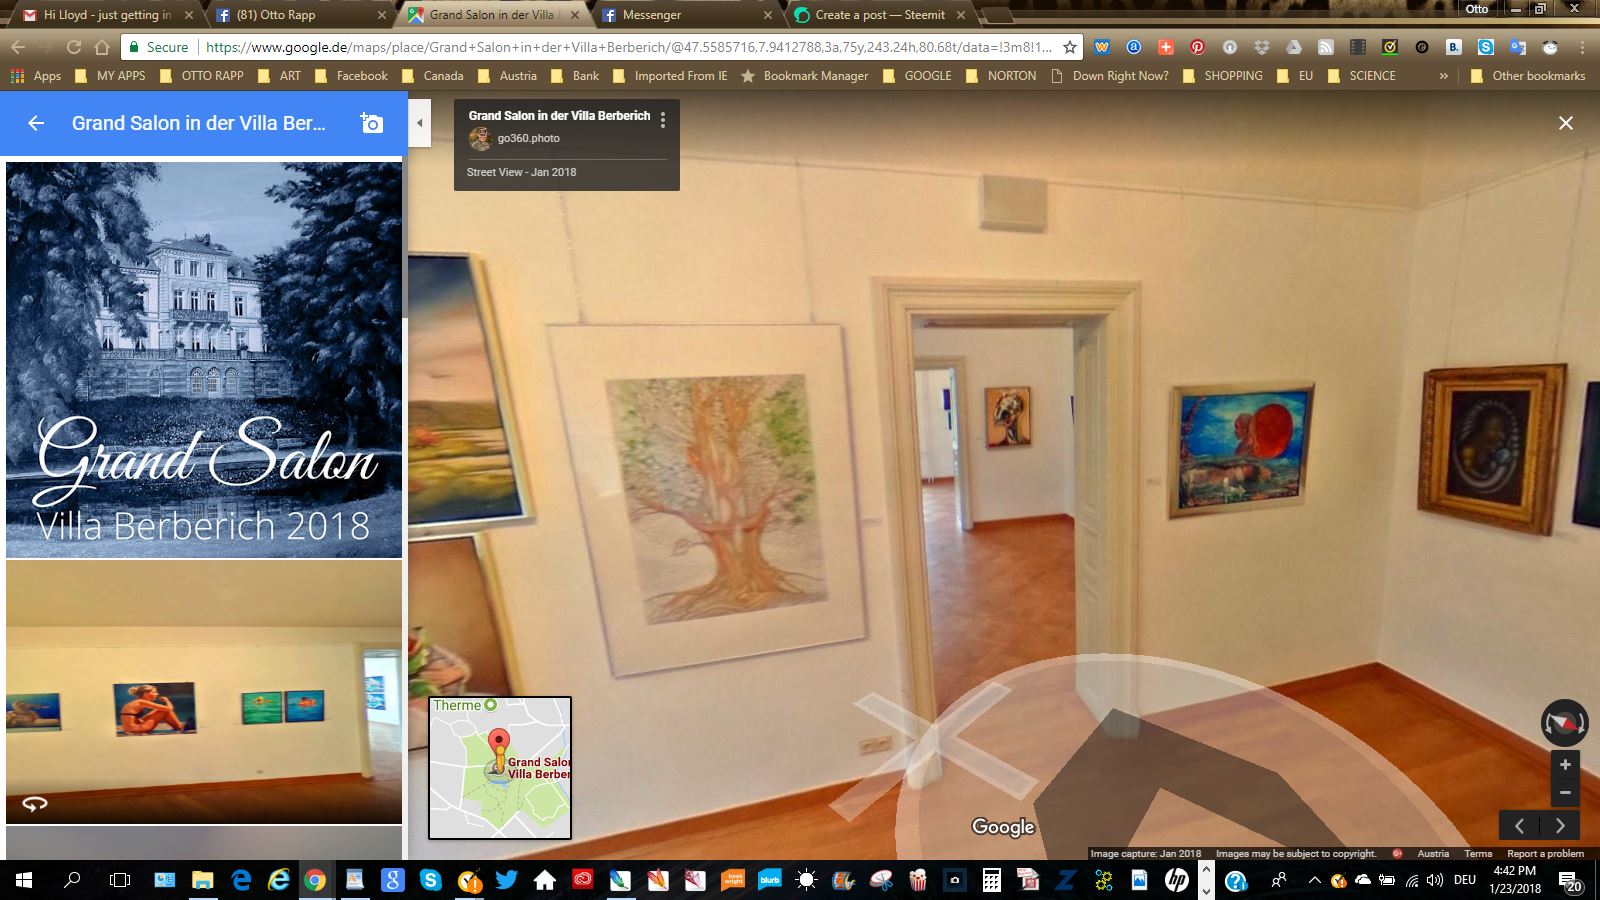The width and height of the screenshot is (1600, 900).
Task: Open the ART bookmark folder
Action: [x=279, y=76]
